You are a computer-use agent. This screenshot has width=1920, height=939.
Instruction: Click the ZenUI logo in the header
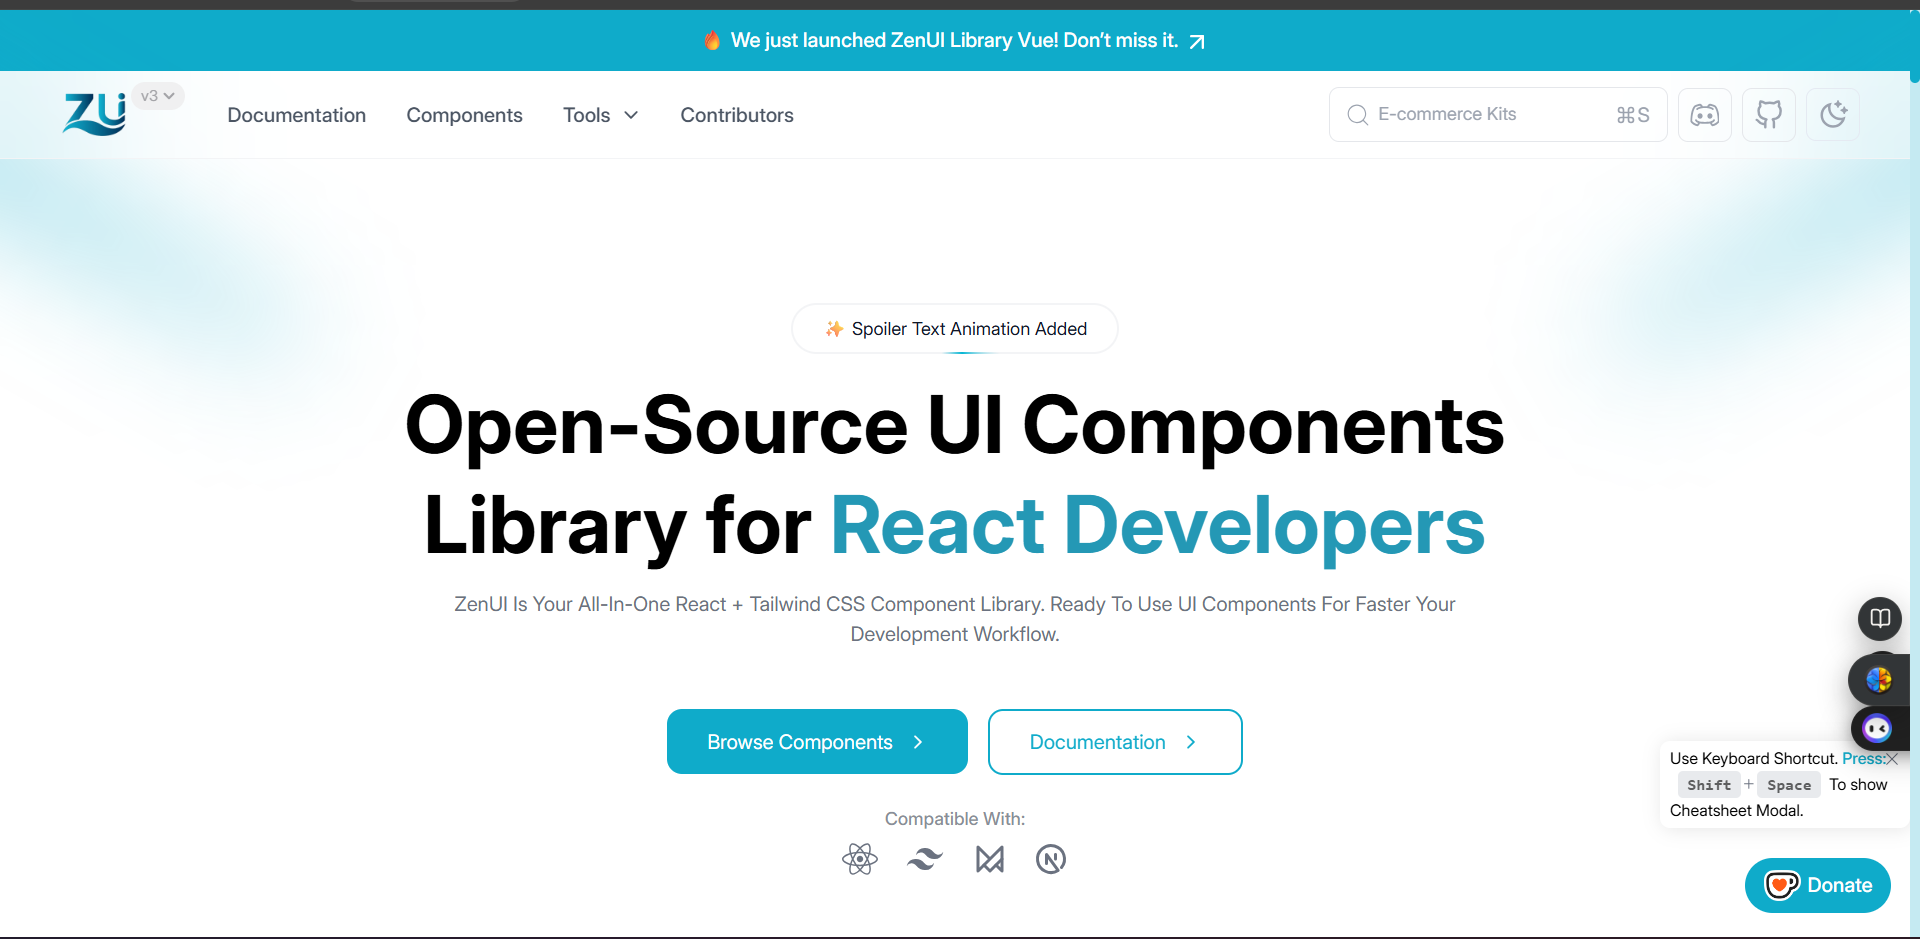pyautogui.click(x=95, y=114)
